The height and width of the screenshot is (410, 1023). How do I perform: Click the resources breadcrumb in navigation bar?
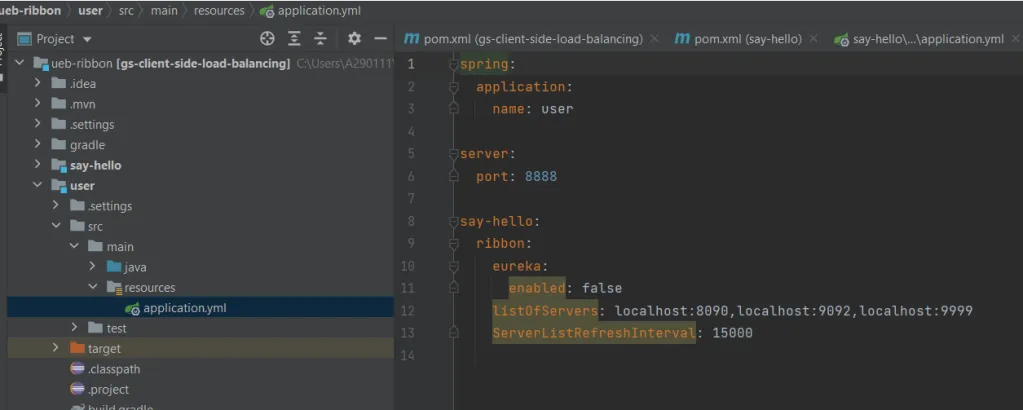219,11
